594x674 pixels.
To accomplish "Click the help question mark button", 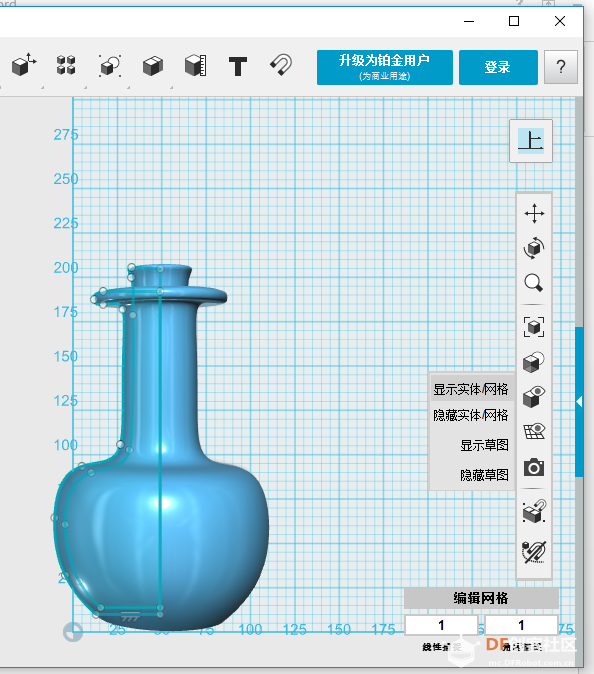I will tap(560, 67).
